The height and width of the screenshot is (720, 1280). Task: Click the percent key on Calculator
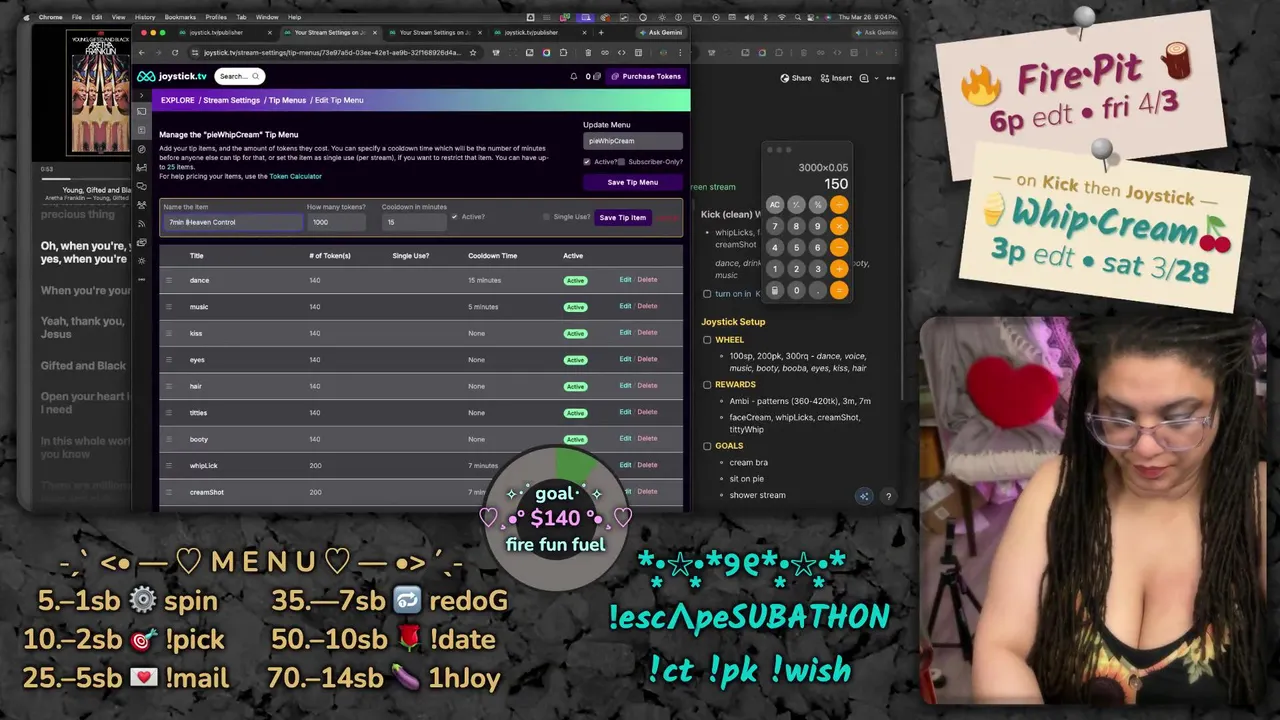tap(818, 204)
